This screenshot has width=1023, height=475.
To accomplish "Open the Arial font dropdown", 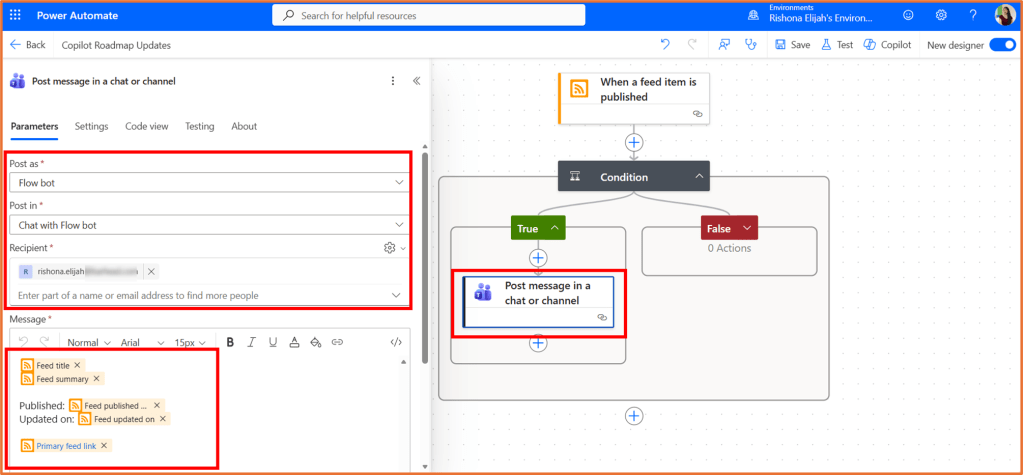I will pyautogui.click(x=142, y=343).
